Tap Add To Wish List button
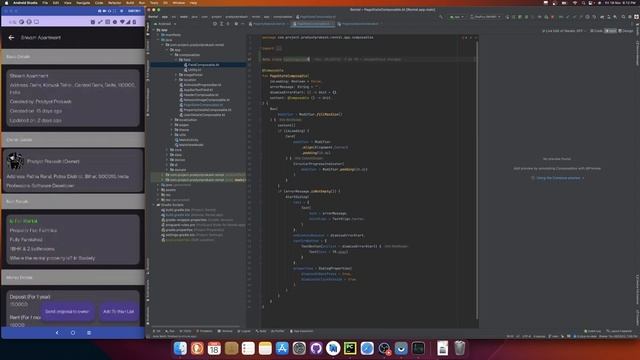The image size is (640, 360). pyautogui.click(x=118, y=311)
